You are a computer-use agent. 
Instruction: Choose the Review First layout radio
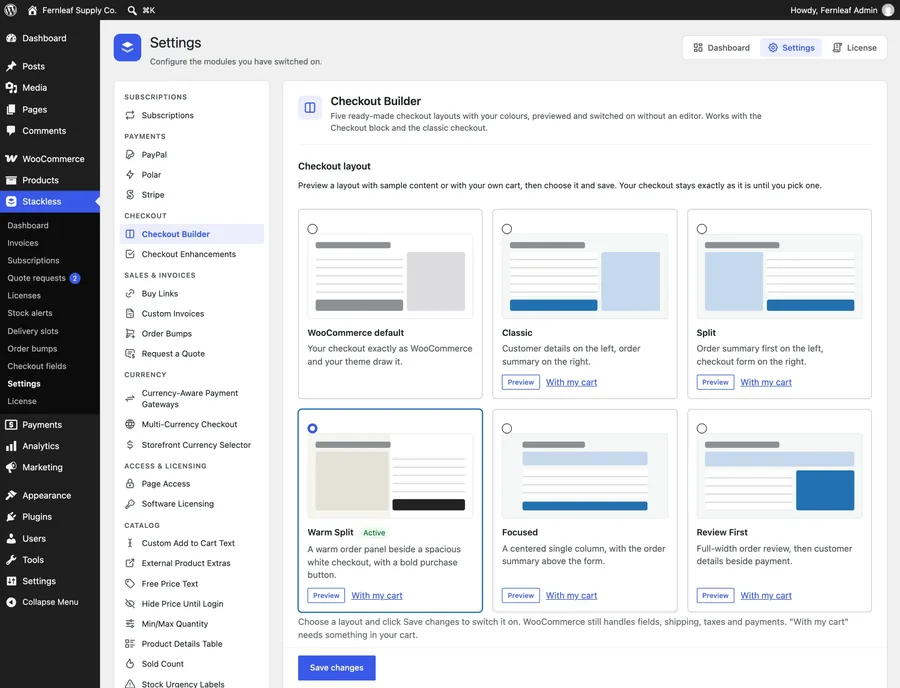702,429
